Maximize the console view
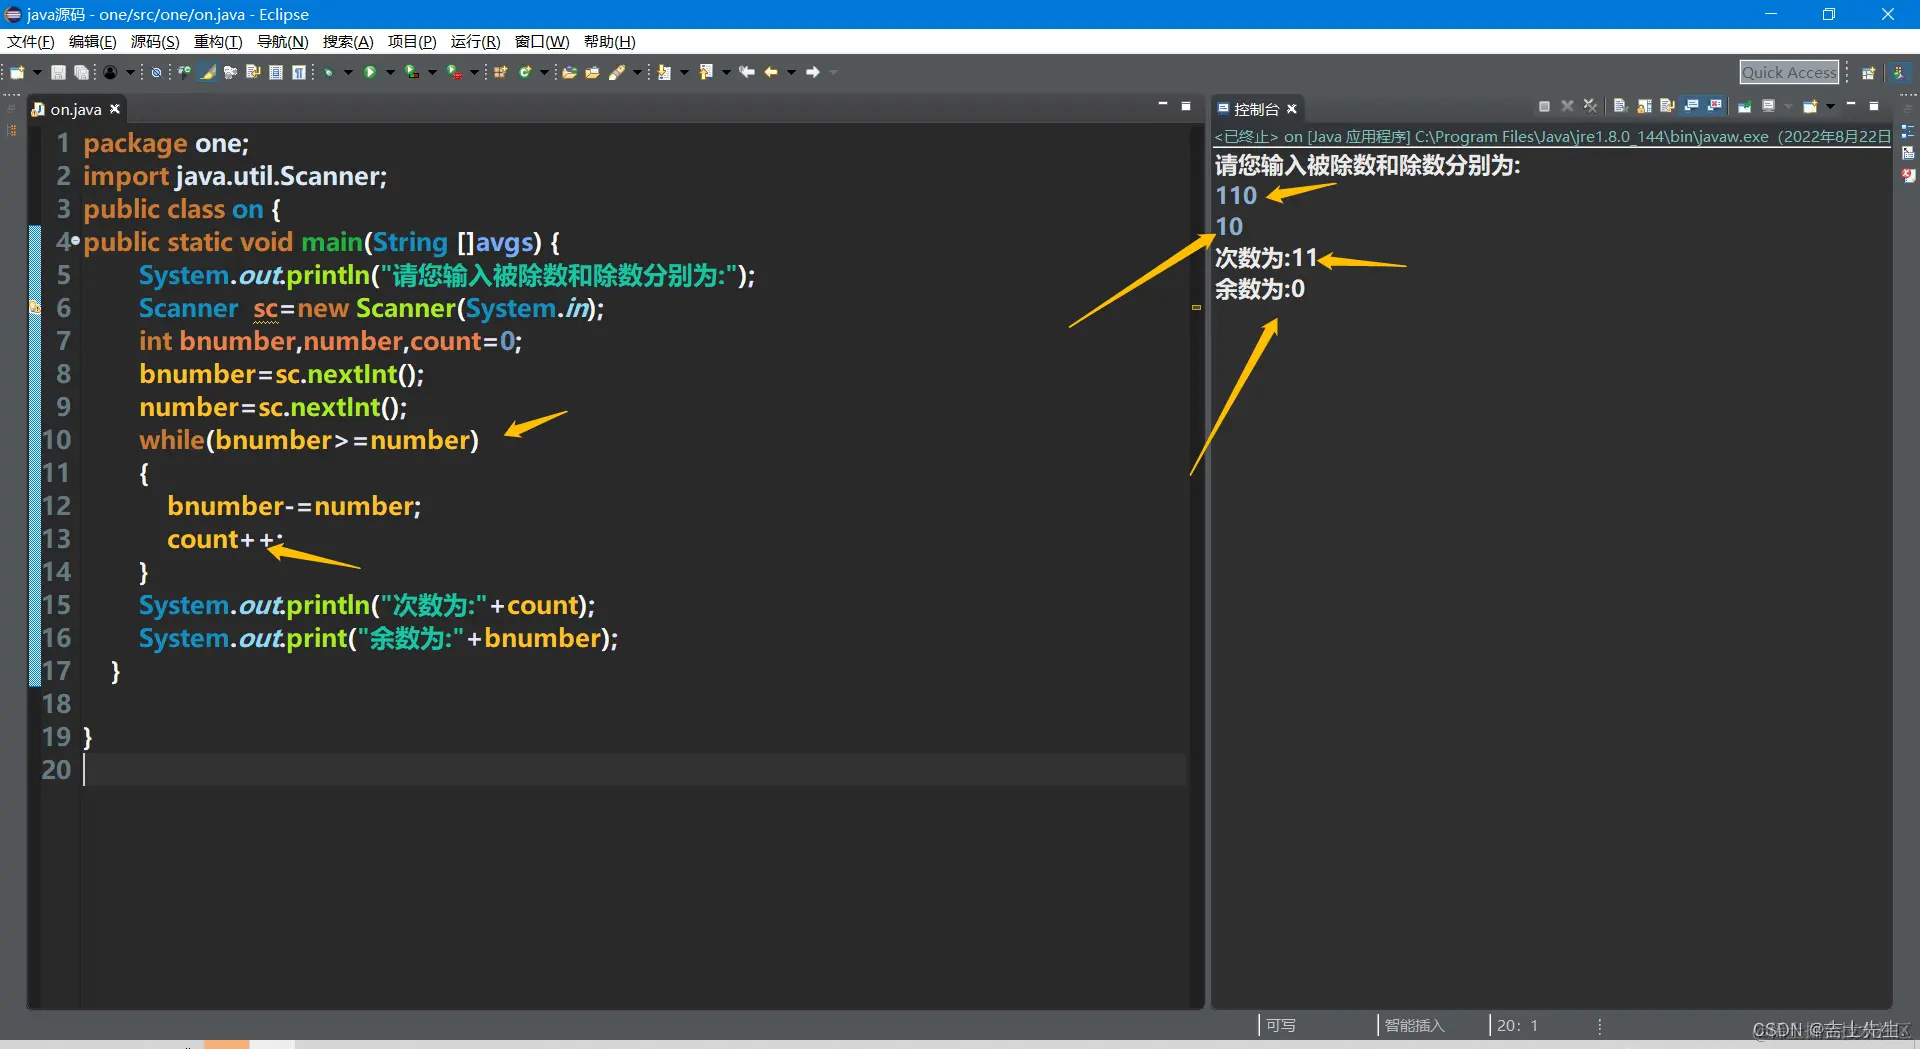This screenshot has width=1920, height=1049. point(1874,105)
